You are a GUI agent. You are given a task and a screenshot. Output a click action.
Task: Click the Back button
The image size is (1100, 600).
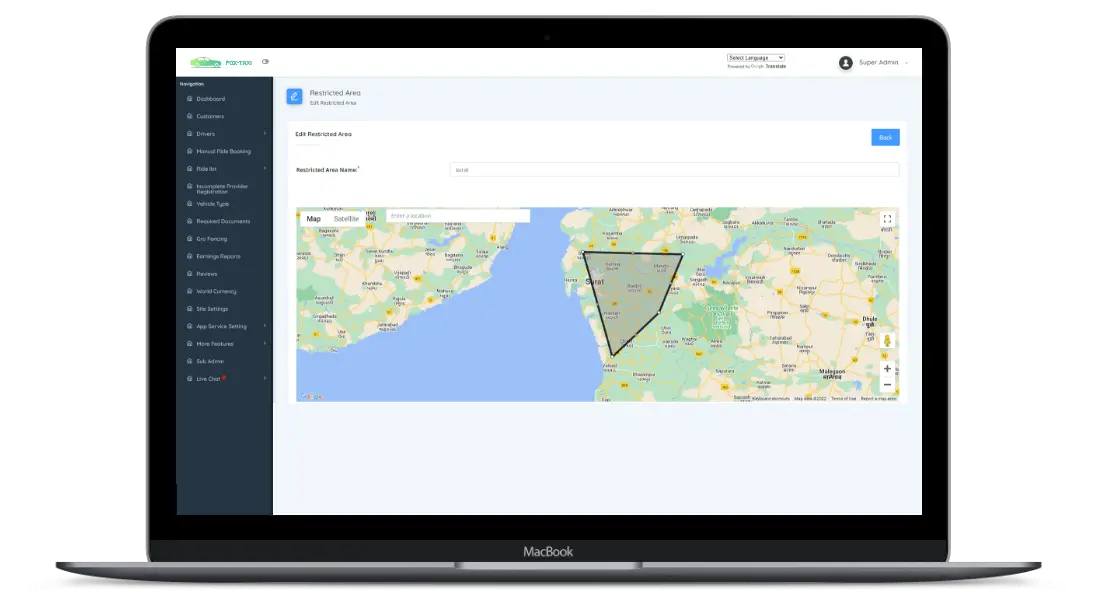pyautogui.click(x=885, y=138)
